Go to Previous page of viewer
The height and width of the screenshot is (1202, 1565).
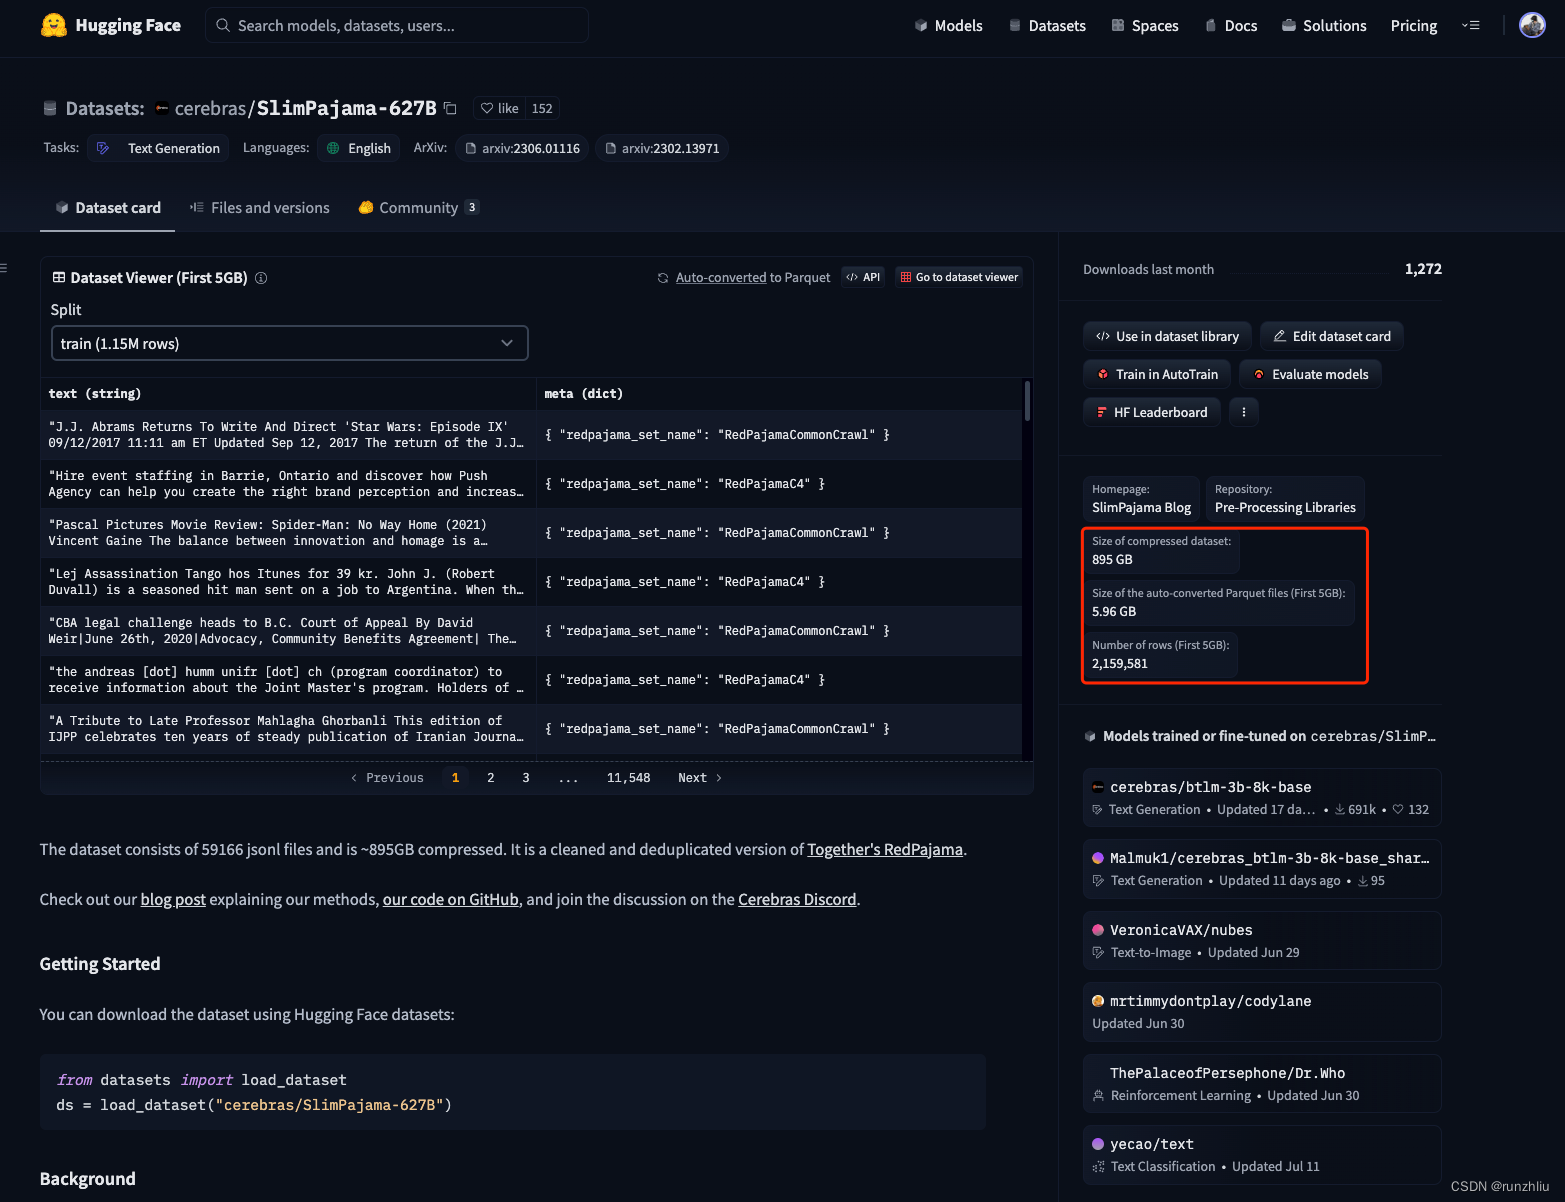click(x=387, y=777)
